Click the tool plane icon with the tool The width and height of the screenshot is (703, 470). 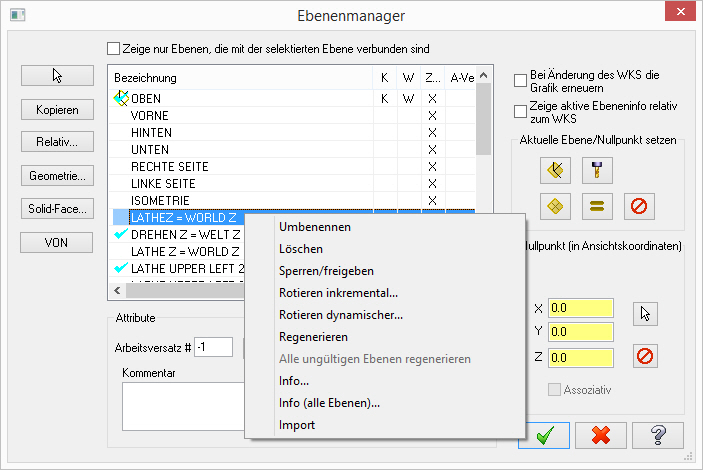pyautogui.click(x=596, y=170)
